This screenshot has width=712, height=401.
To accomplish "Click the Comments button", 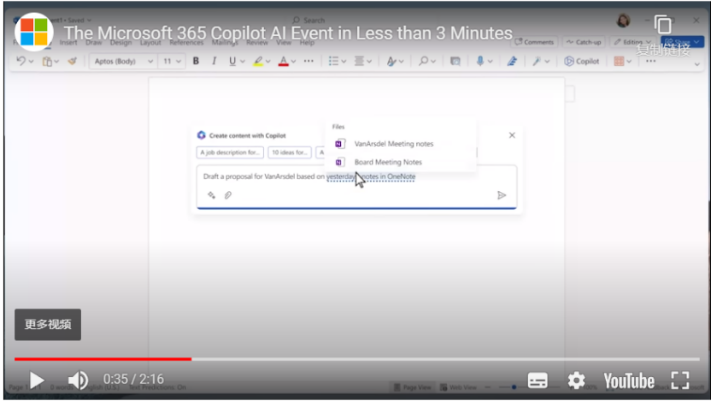I will pyautogui.click(x=534, y=42).
